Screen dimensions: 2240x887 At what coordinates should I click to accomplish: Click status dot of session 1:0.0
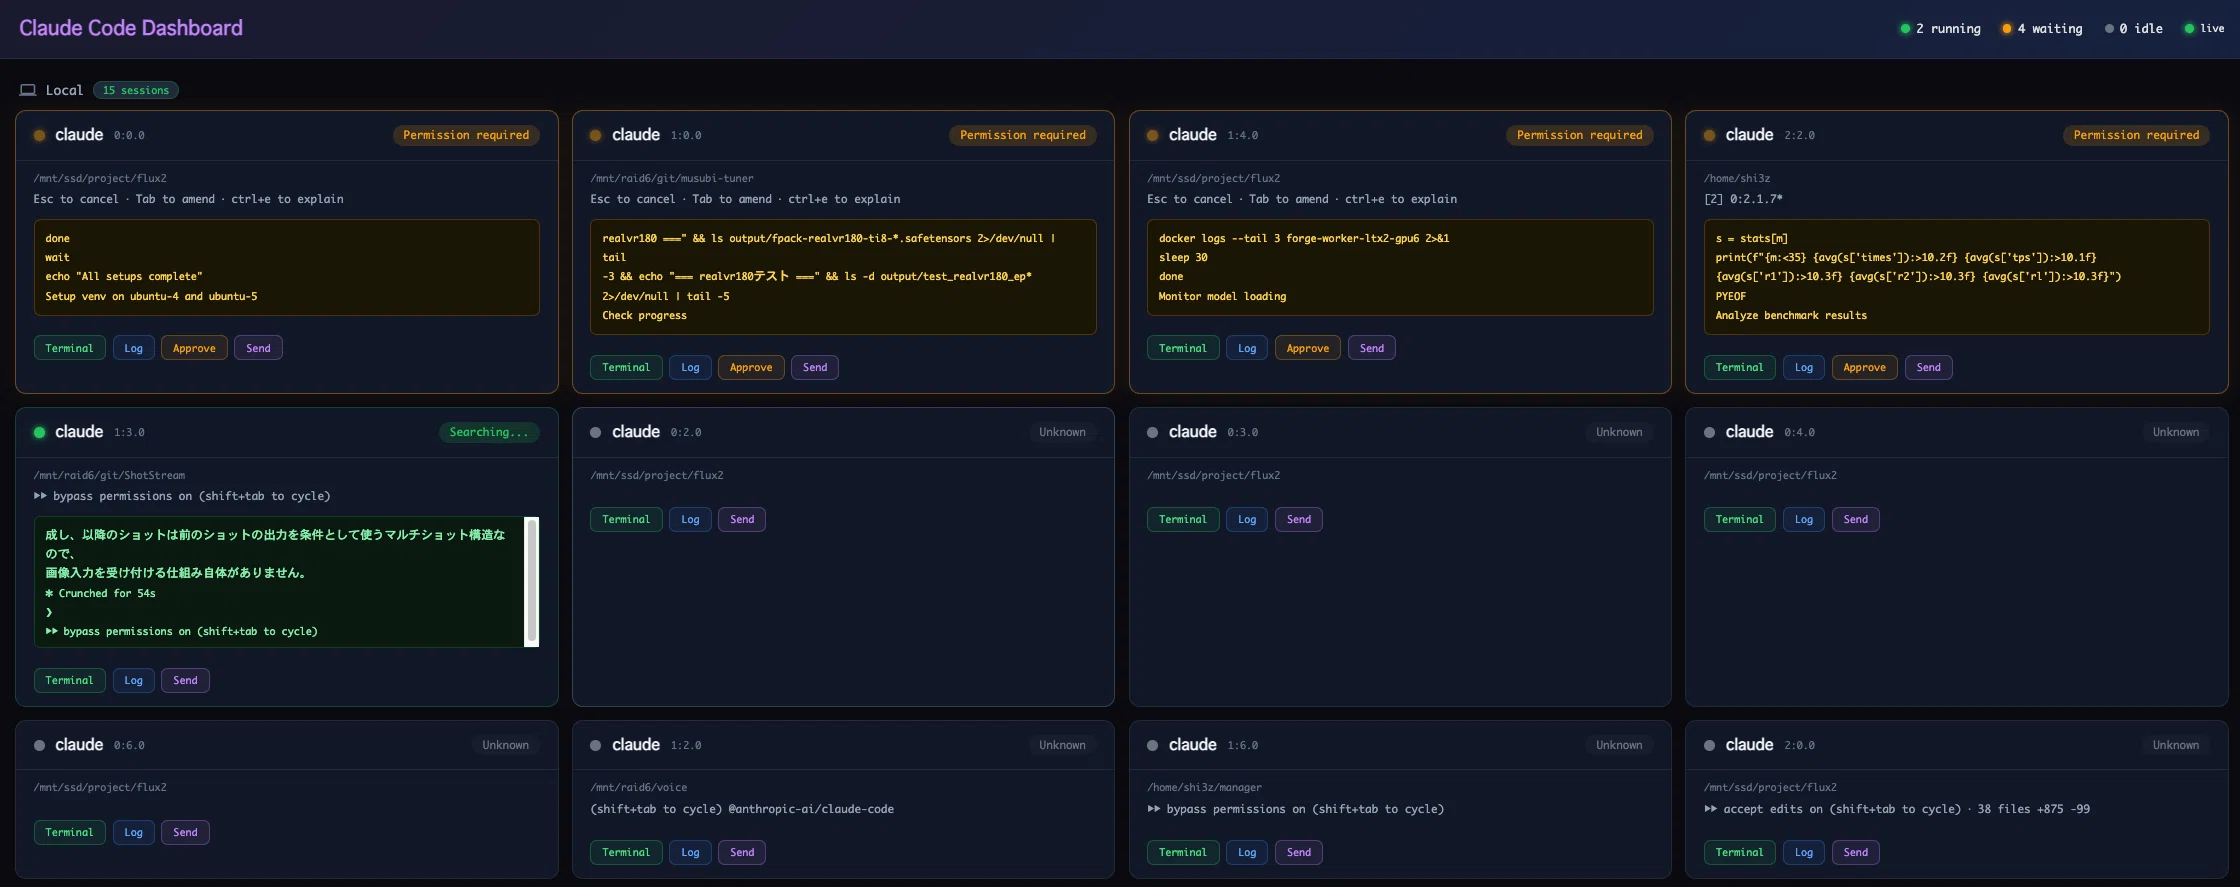click(x=595, y=135)
